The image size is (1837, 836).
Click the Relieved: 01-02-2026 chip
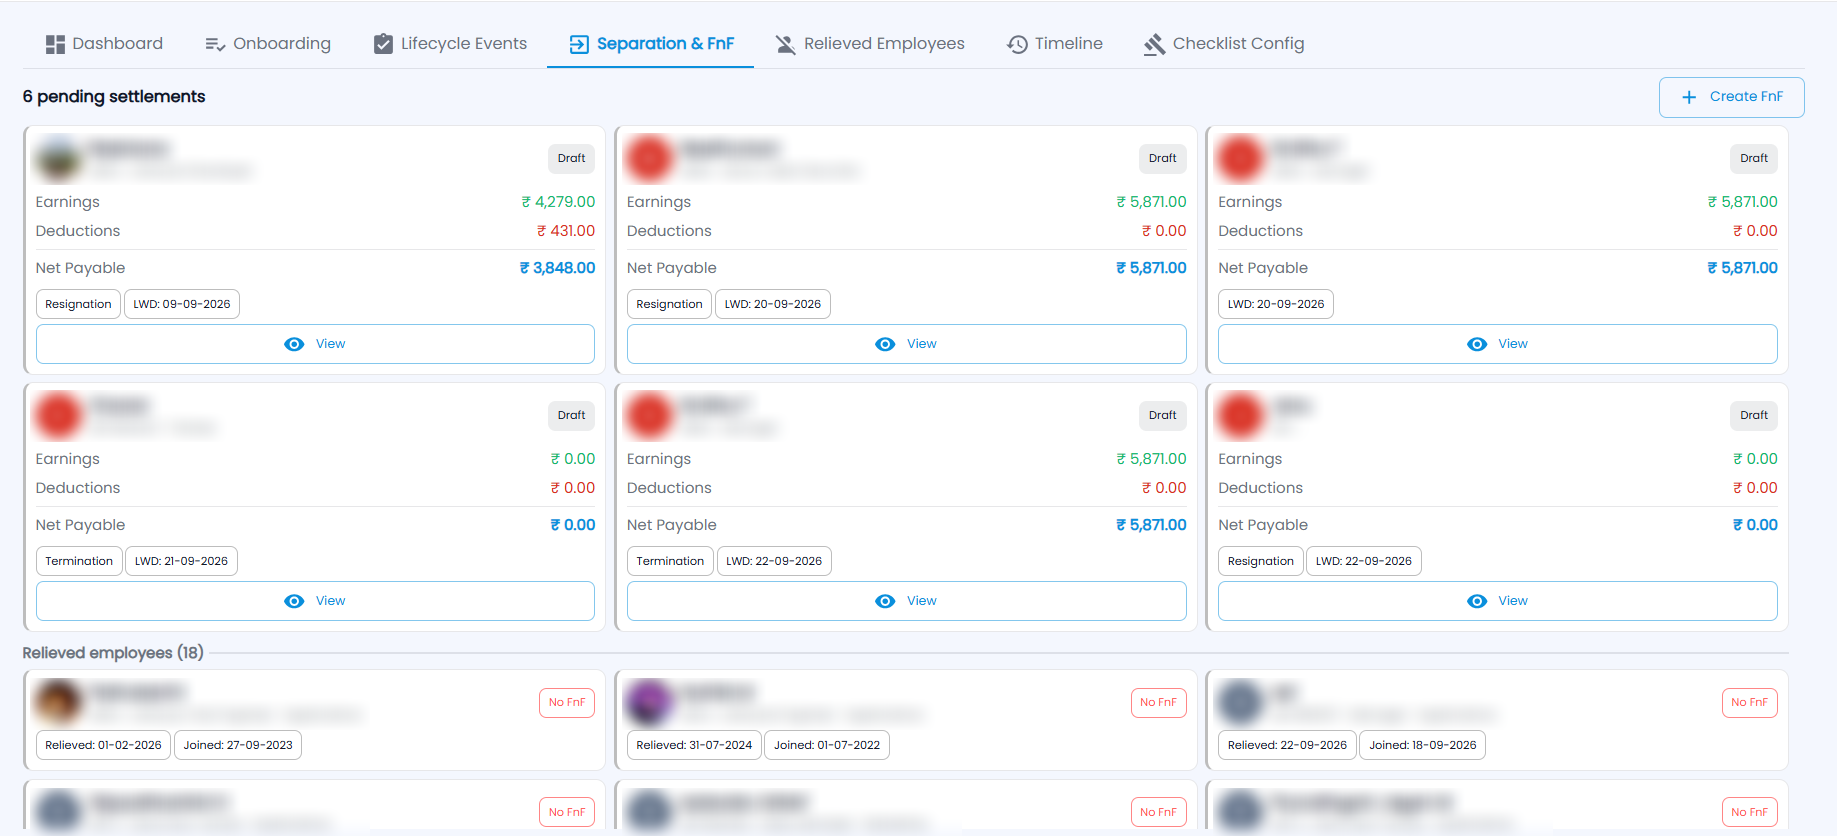pyautogui.click(x=103, y=745)
